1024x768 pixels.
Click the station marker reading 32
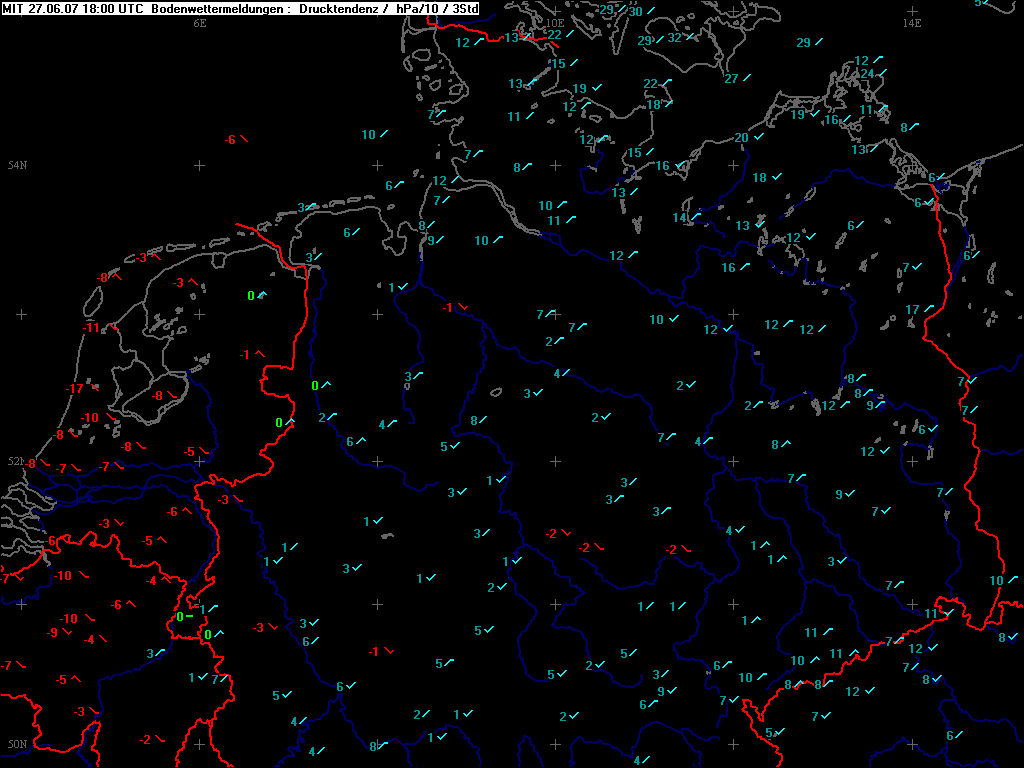[675, 38]
